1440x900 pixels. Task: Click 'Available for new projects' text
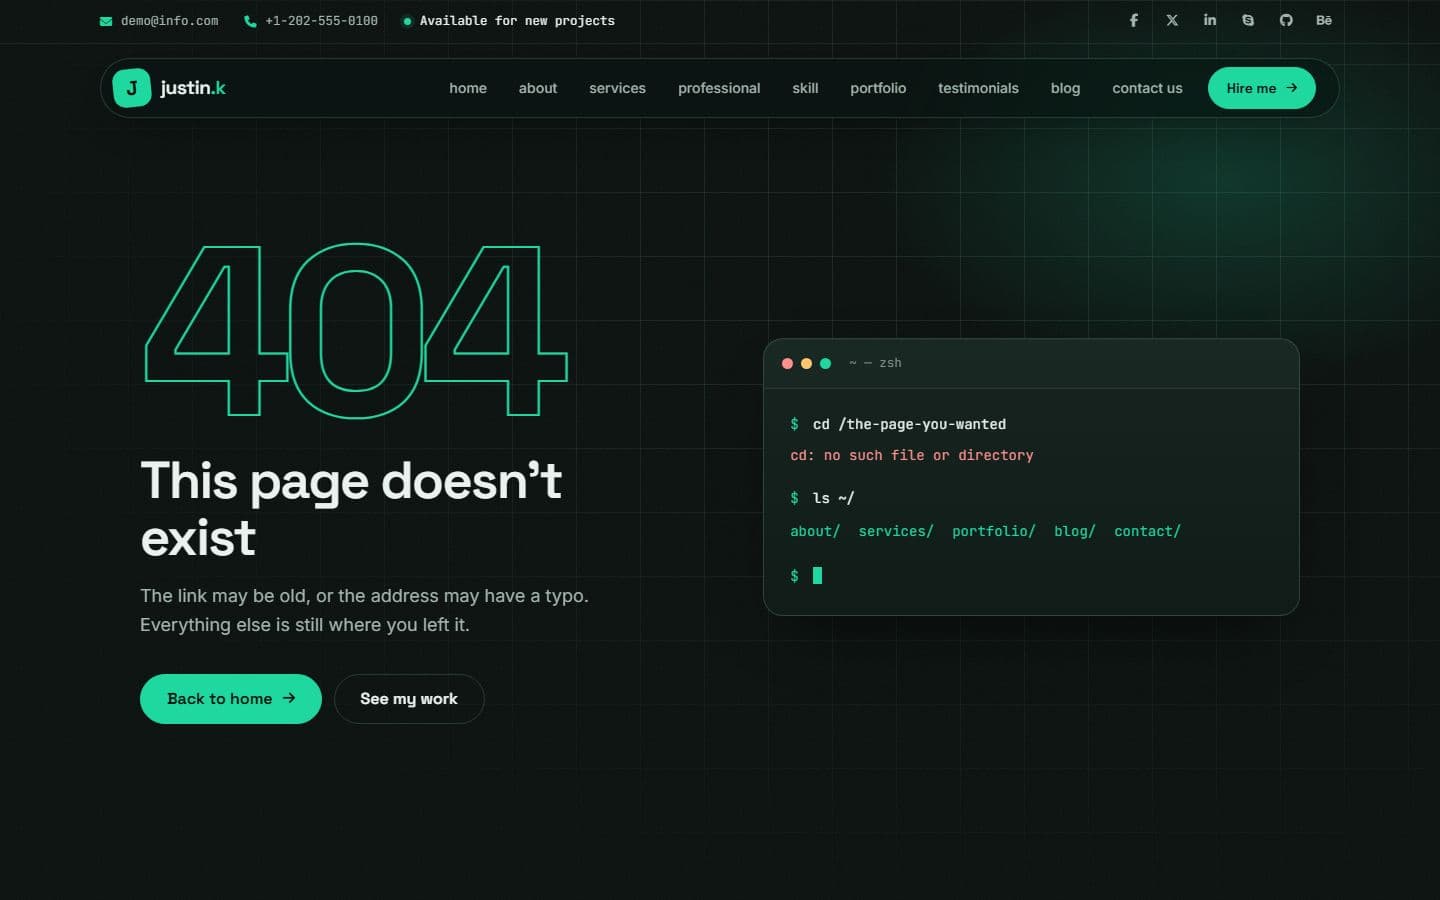click(517, 21)
